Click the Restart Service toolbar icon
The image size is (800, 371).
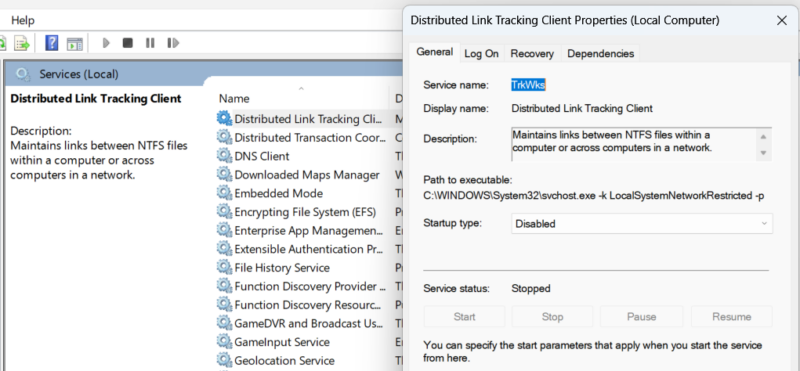click(173, 43)
